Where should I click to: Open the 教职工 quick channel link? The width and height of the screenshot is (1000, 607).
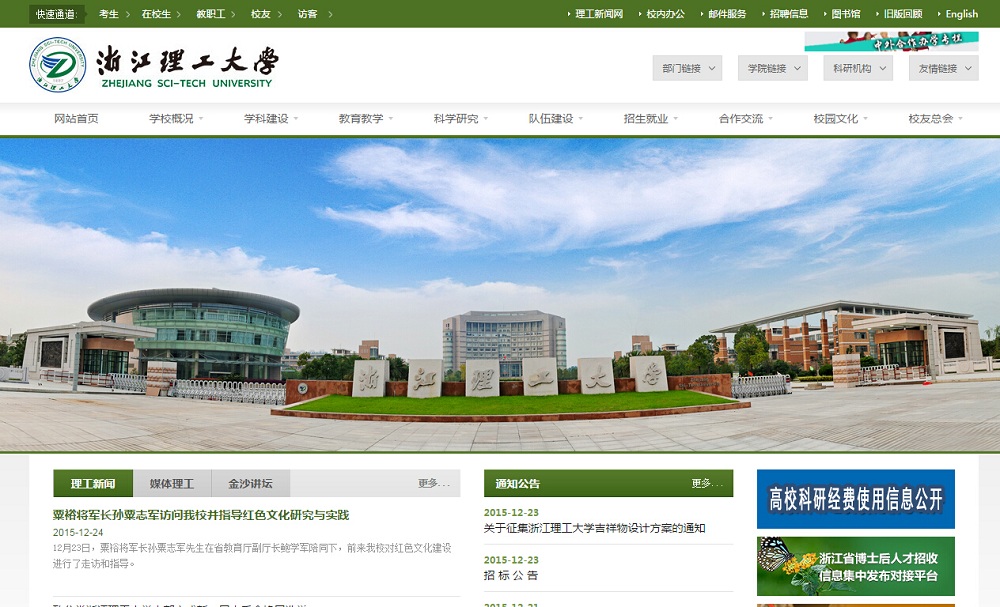(211, 14)
